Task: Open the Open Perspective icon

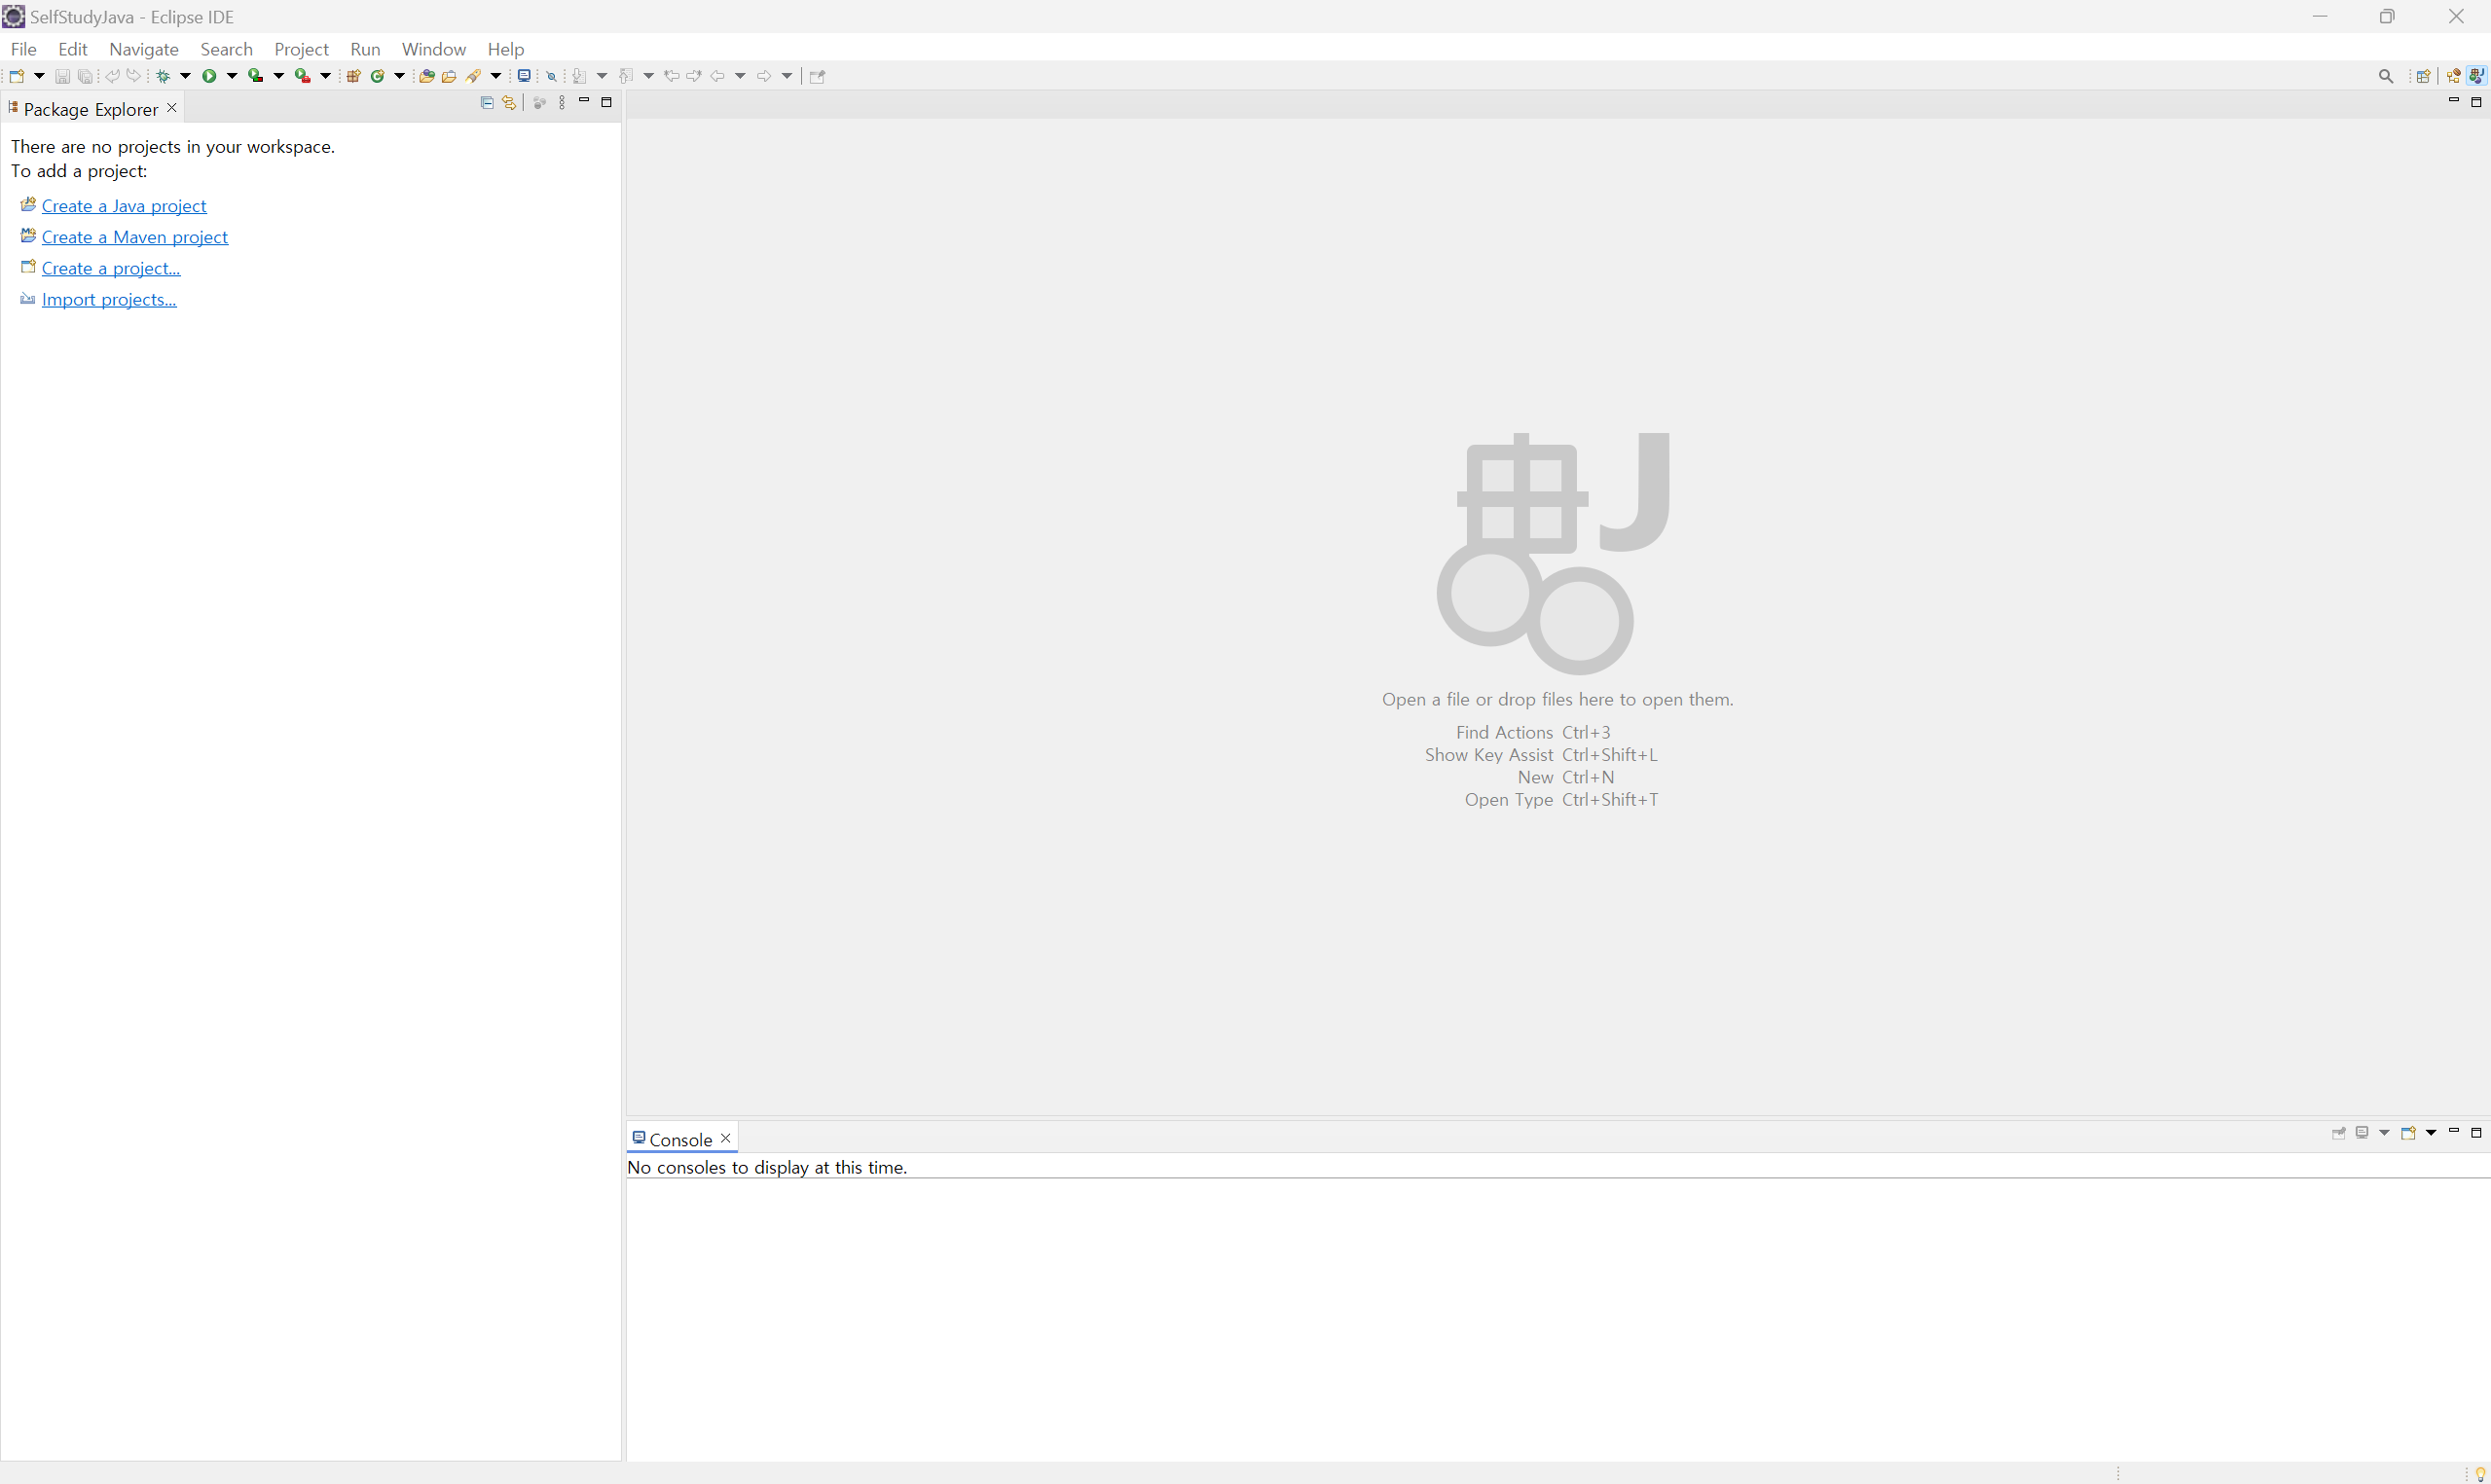Action: [x=2422, y=76]
